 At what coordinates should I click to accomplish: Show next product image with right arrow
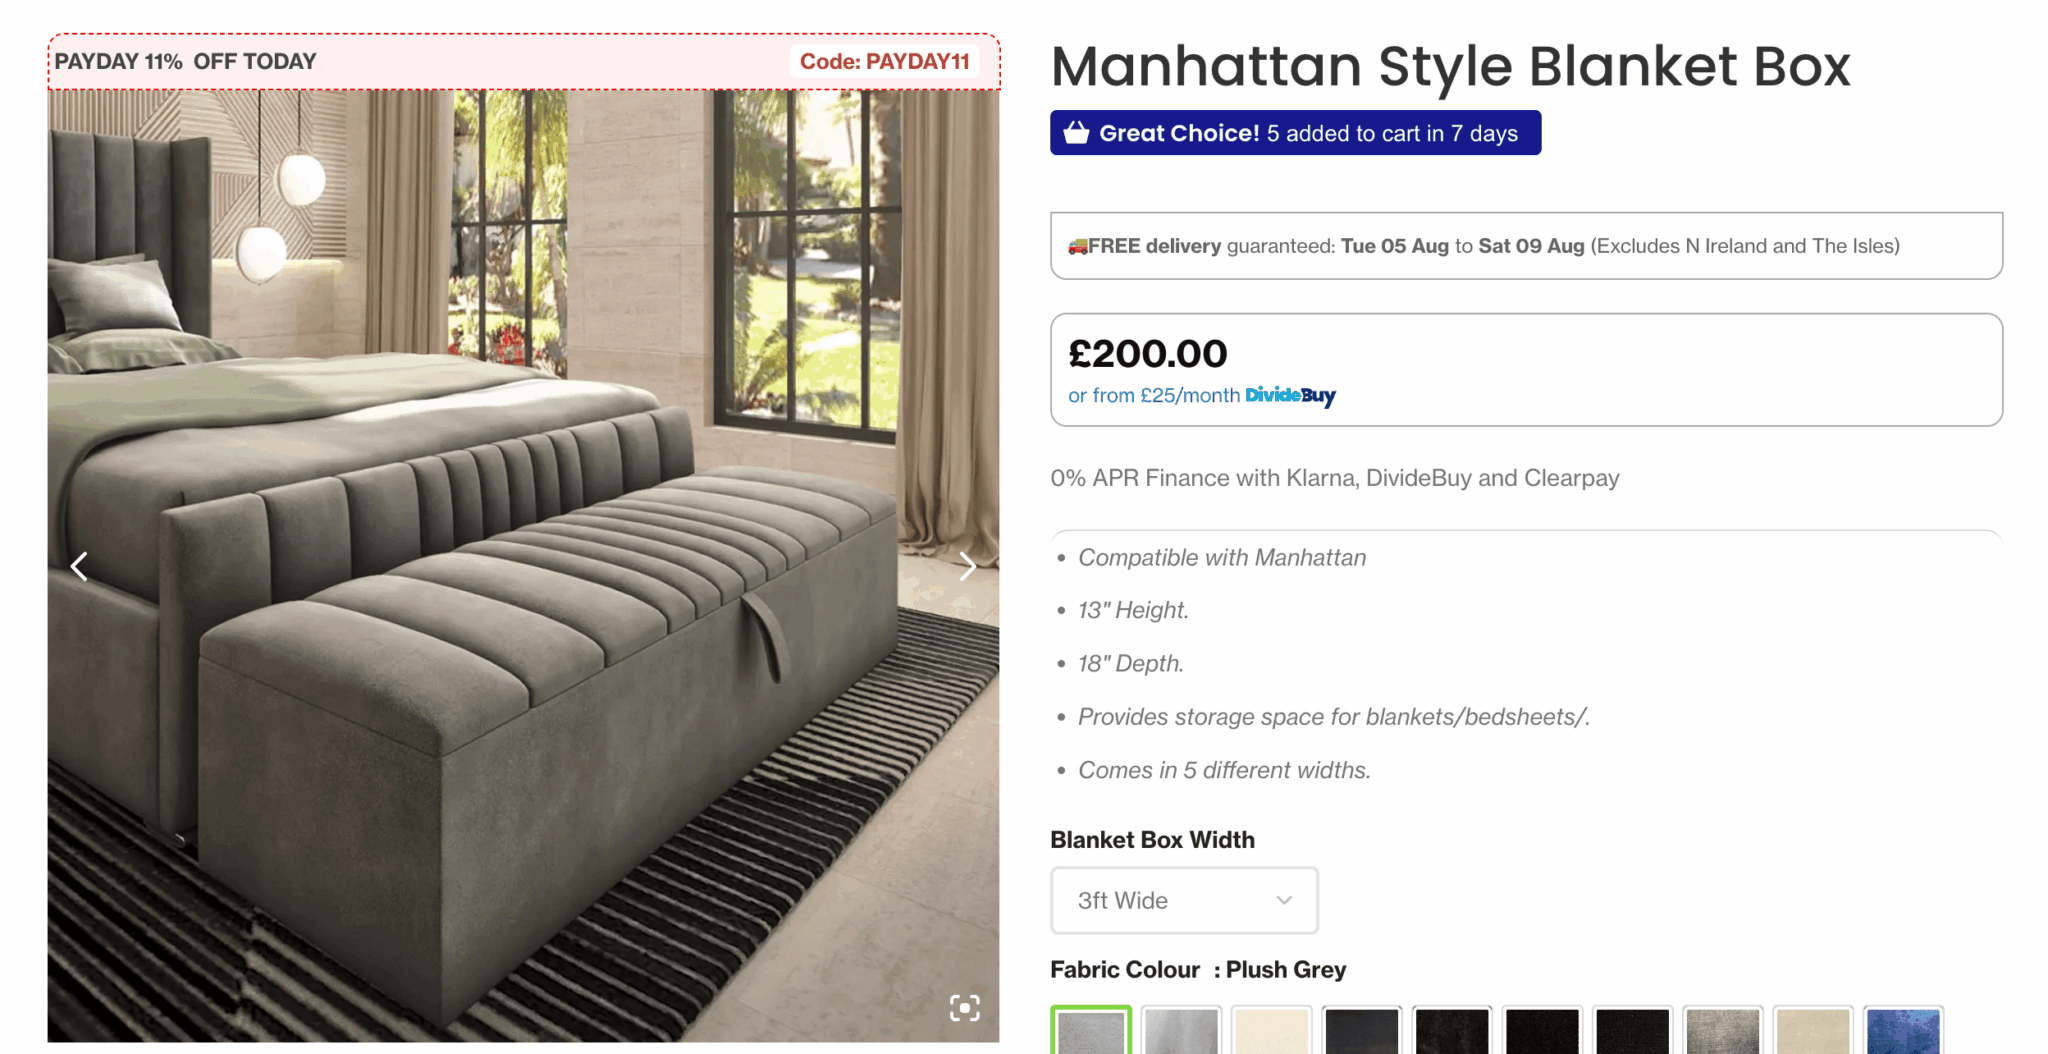coord(967,567)
